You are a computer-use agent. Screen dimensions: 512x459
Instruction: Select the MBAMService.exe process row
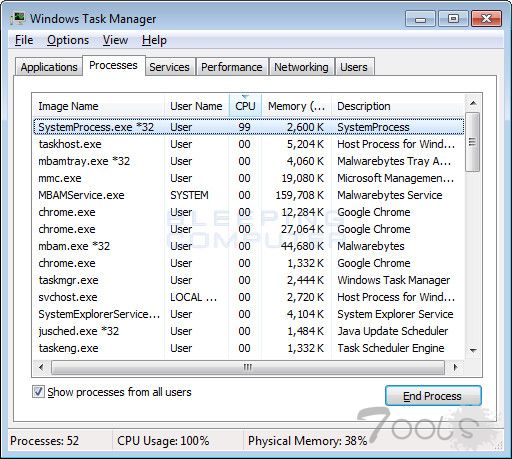pyautogui.click(x=248, y=195)
